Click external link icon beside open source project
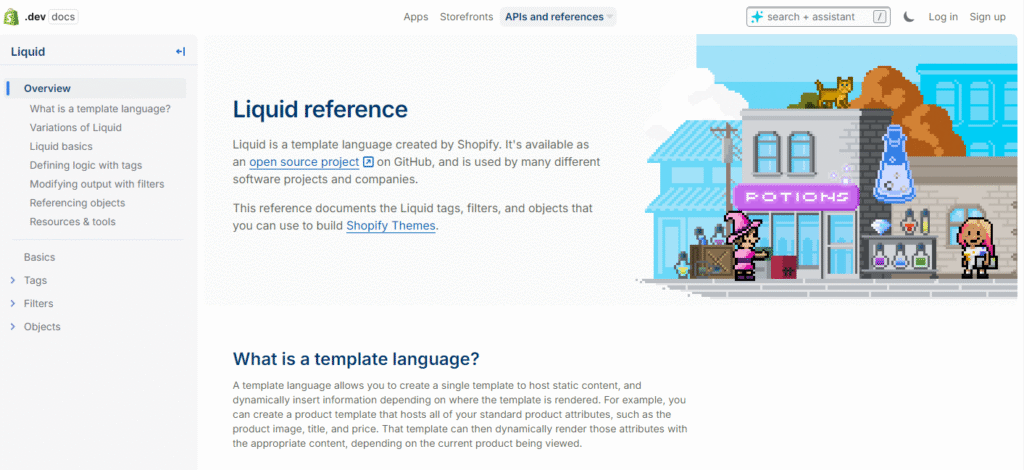Viewport: 1024px width, 470px height. (368, 162)
